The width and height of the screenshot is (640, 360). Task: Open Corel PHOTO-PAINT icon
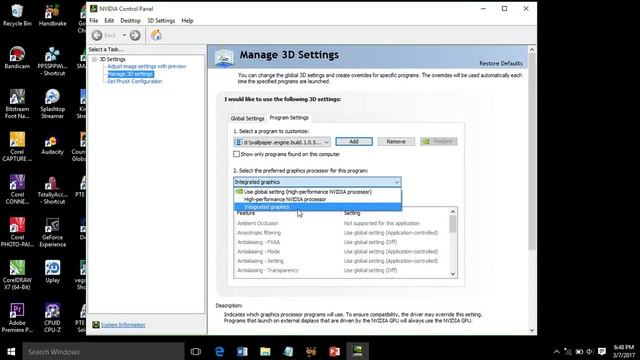click(x=17, y=232)
